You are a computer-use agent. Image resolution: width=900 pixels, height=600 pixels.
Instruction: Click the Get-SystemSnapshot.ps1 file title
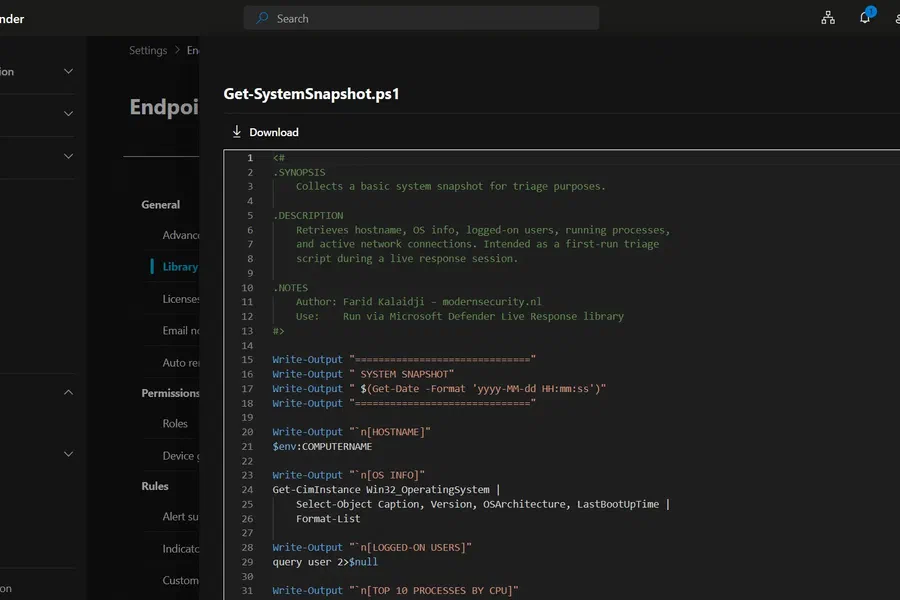pos(311,94)
